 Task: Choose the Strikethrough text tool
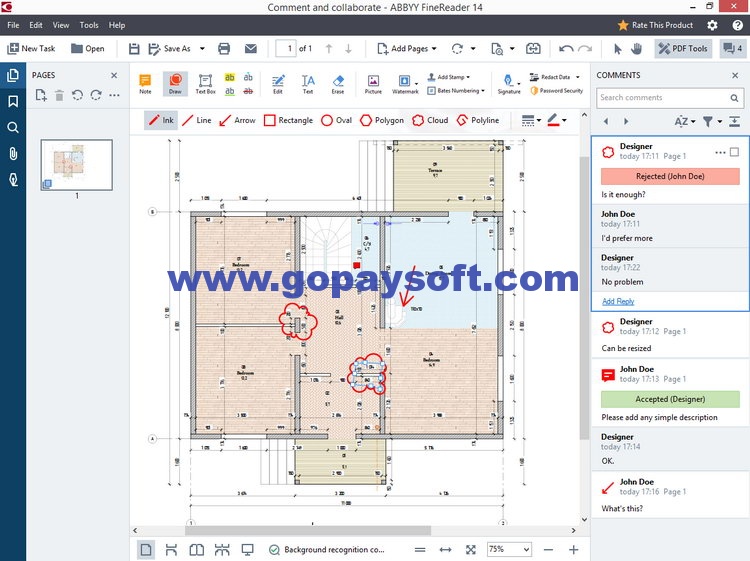(248, 91)
